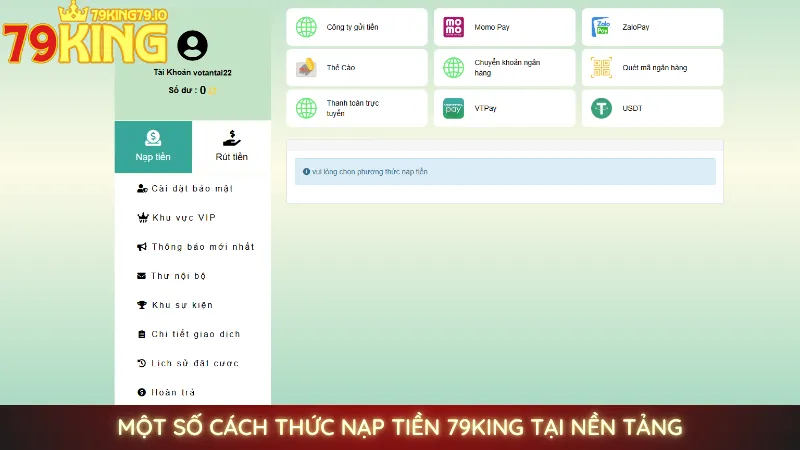The image size is (800, 450).
Task: Open Khu sự kiện events area
Action: tap(182, 305)
